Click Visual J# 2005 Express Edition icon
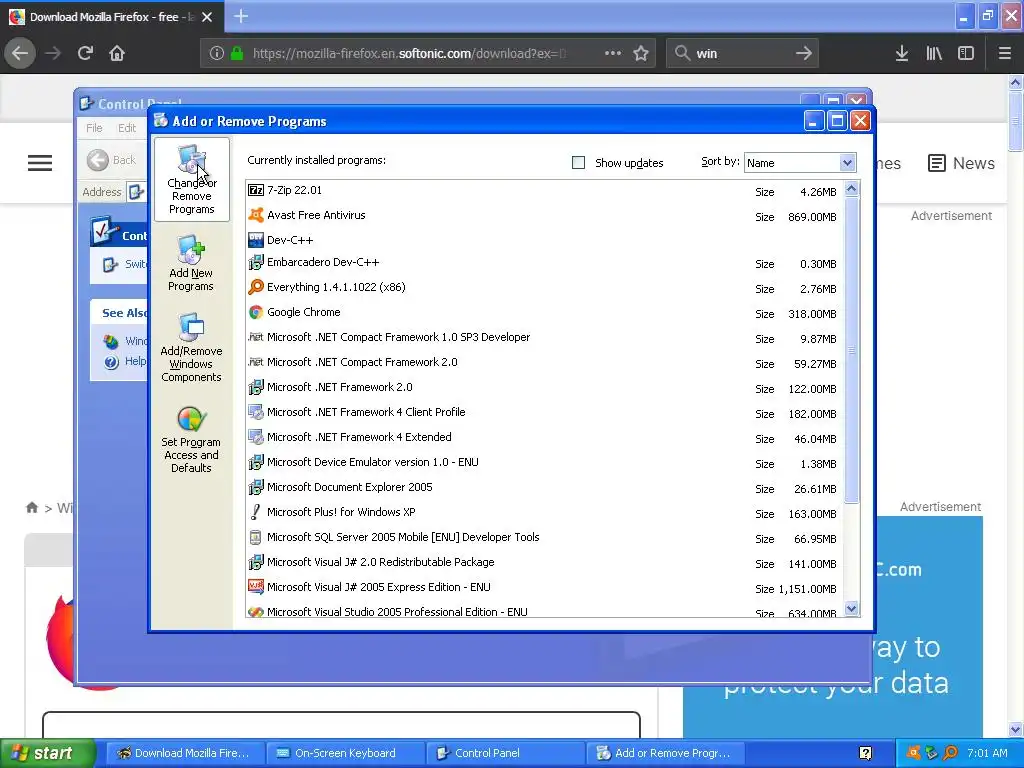This screenshot has height=768, width=1024. click(256, 587)
